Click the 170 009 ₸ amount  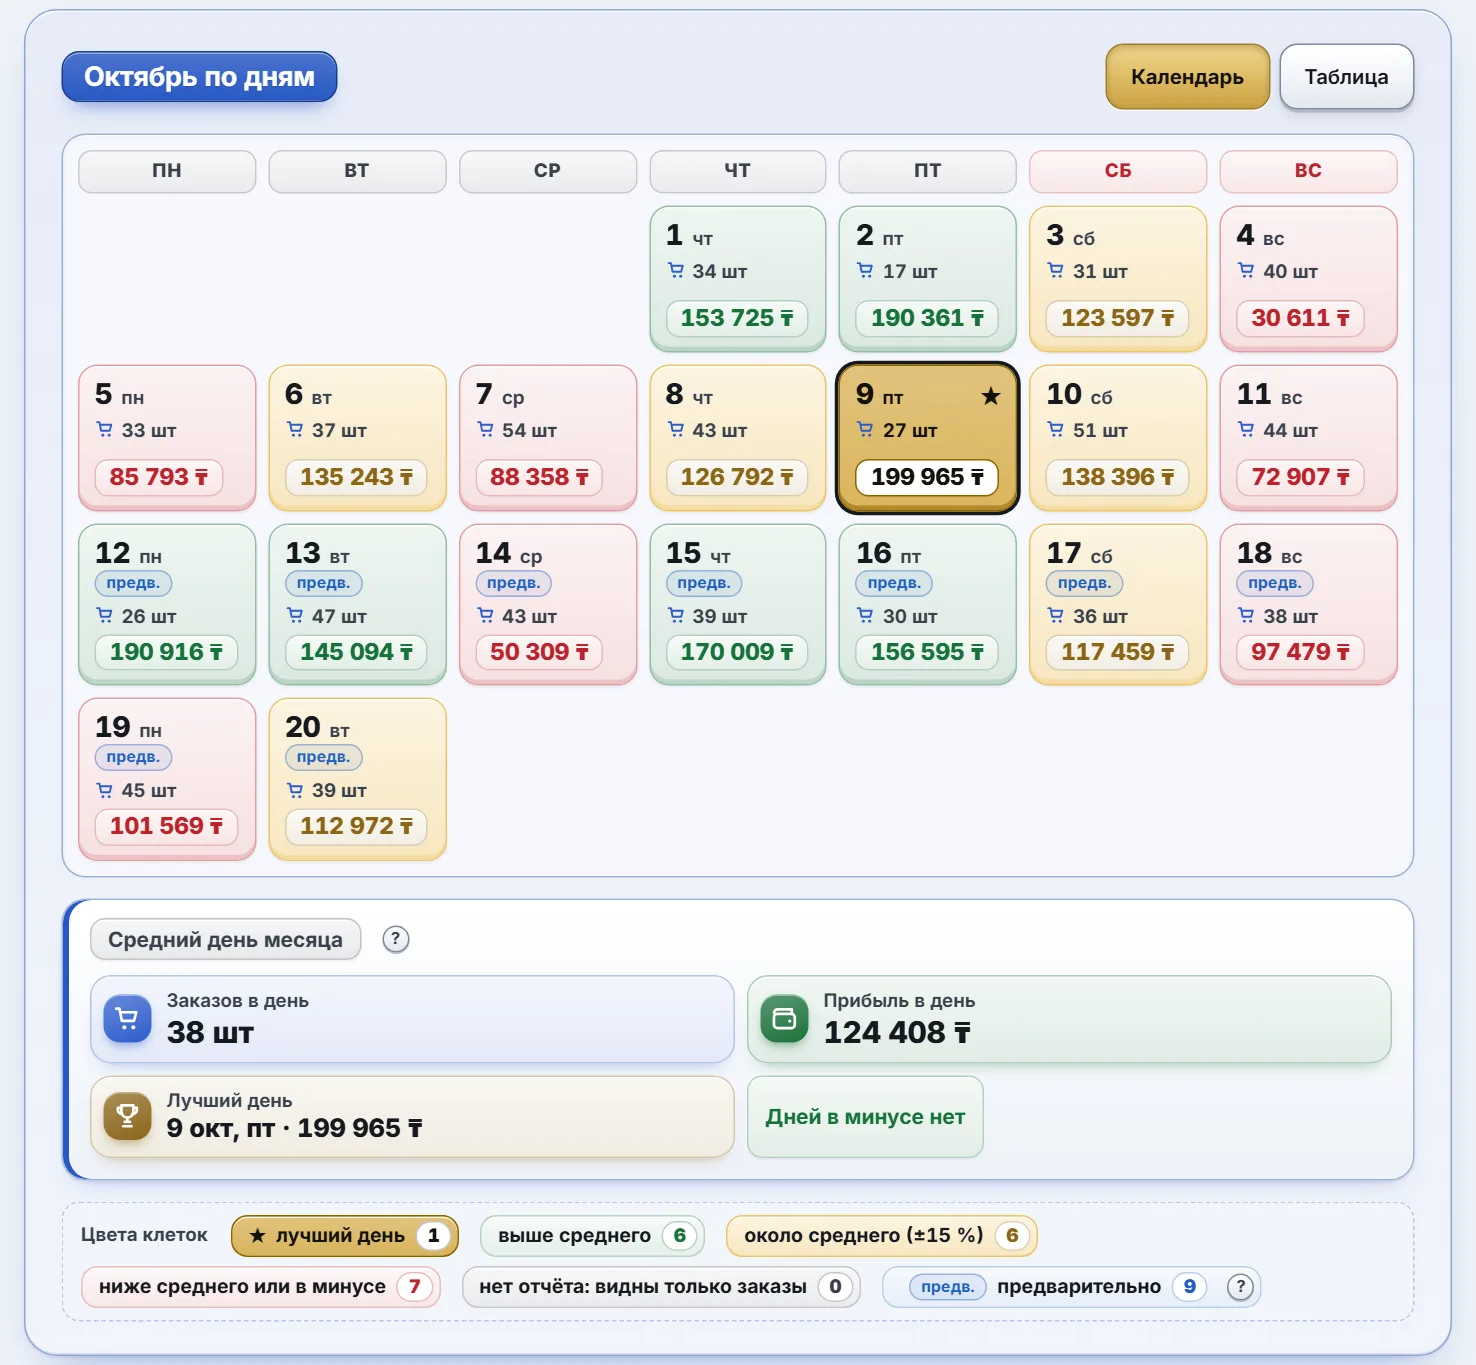(737, 652)
